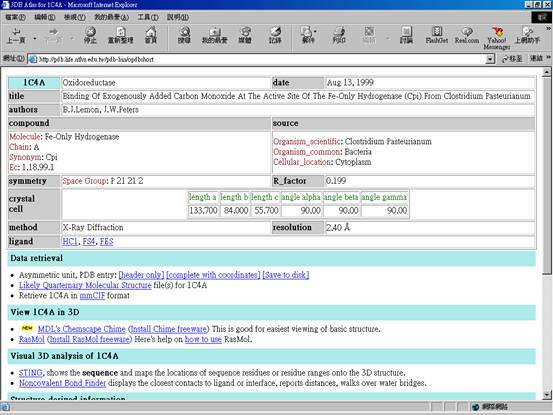Launch FlashGet from the toolbar
Viewport: 553px width, 415px height.
pos(437,35)
